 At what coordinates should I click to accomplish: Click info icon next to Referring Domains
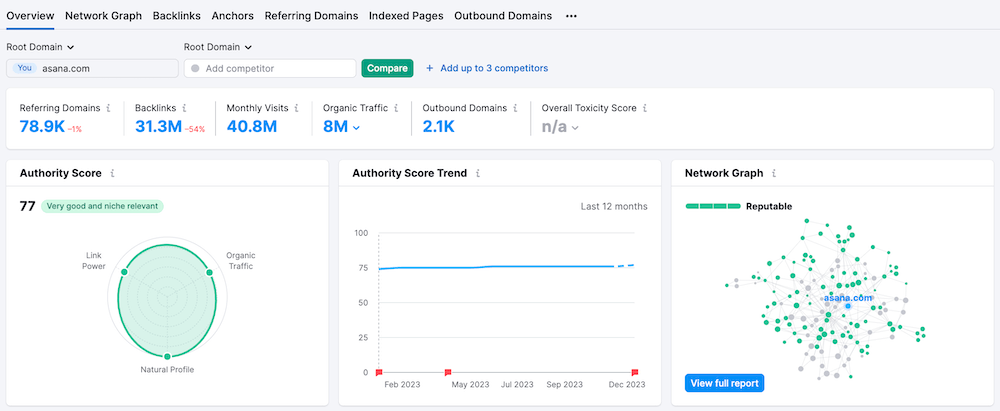108,108
